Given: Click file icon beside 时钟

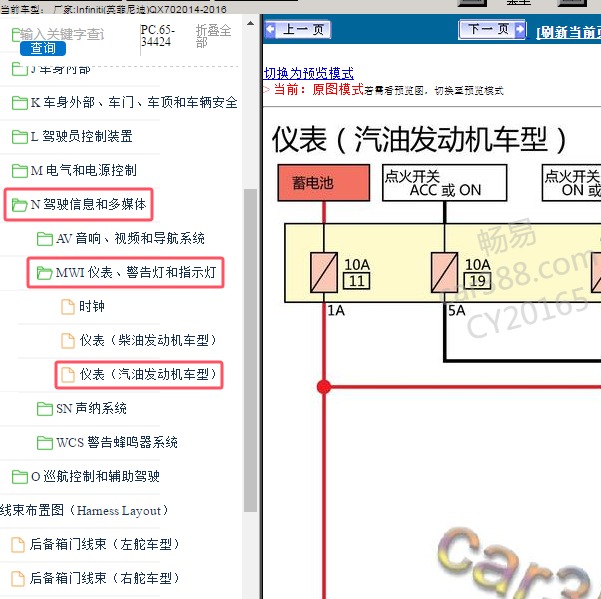Looking at the screenshot, I should pos(68,307).
